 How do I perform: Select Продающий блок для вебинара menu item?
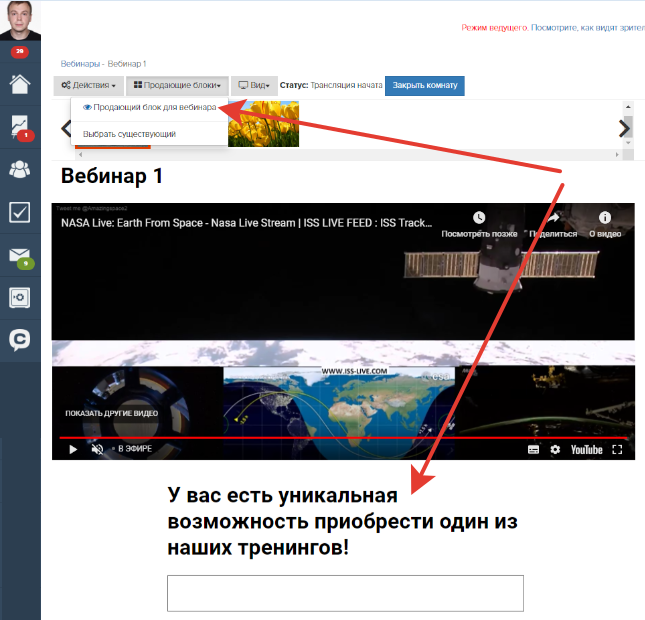click(x=150, y=107)
